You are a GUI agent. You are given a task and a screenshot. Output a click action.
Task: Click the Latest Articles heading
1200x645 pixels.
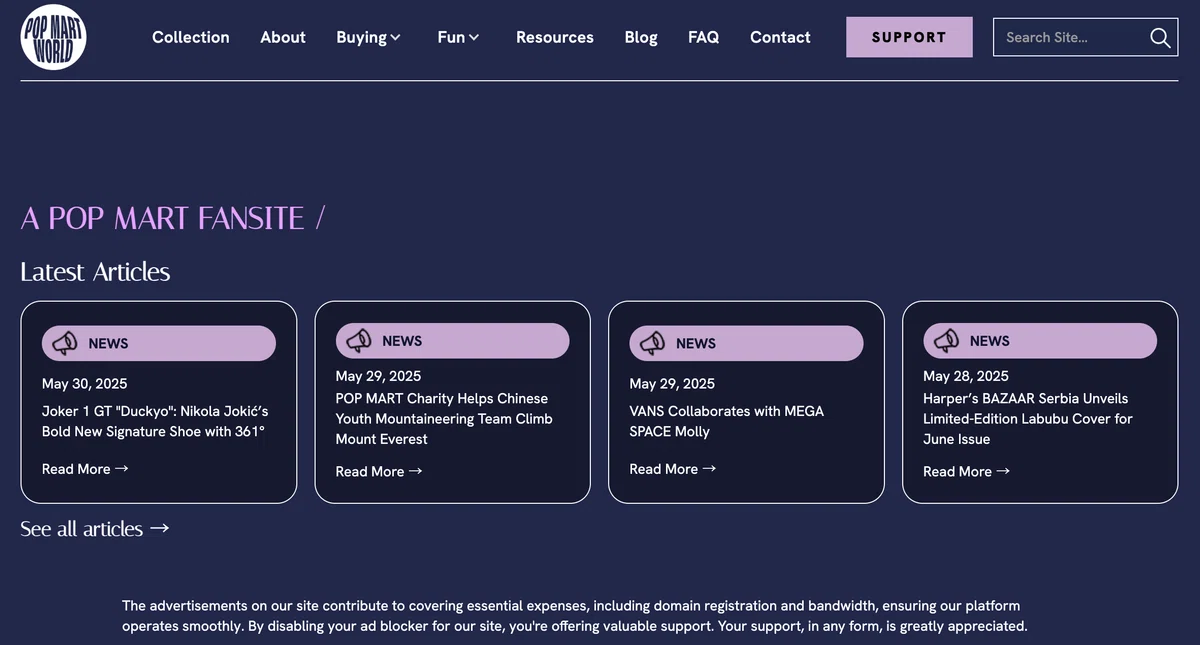(x=95, y=272)
